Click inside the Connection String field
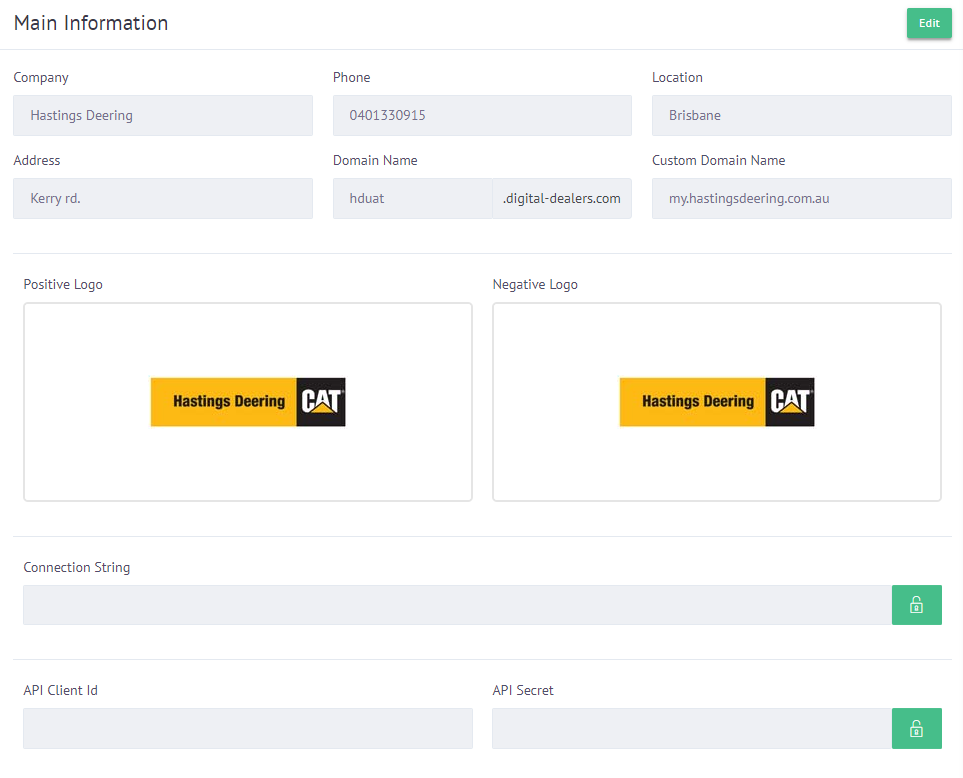 pos(457,605)
